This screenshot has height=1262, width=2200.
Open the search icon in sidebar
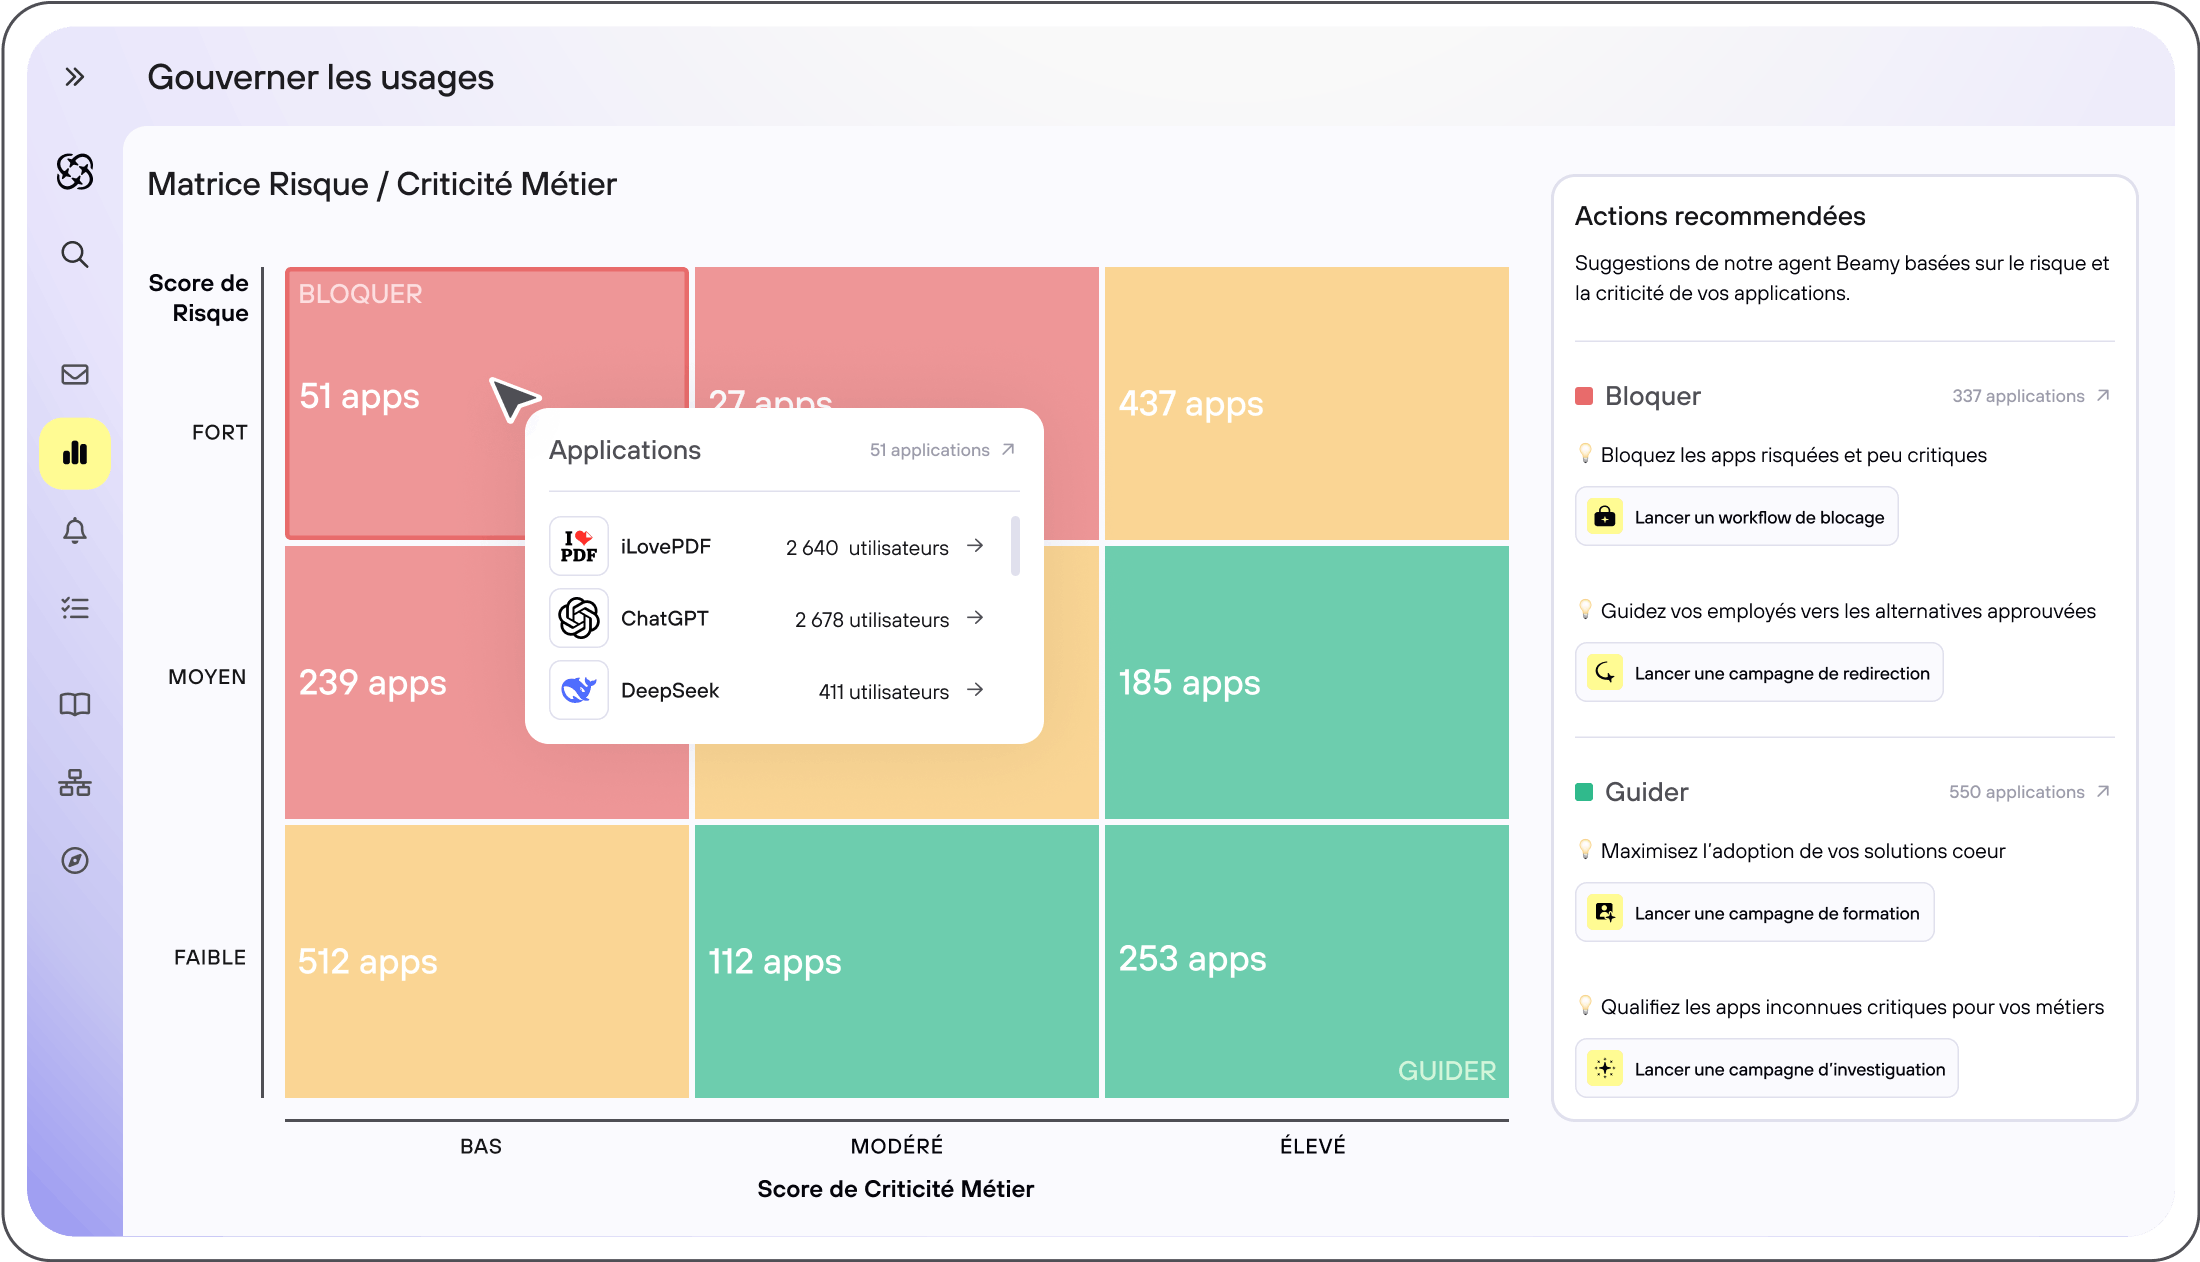pos(75,254)
